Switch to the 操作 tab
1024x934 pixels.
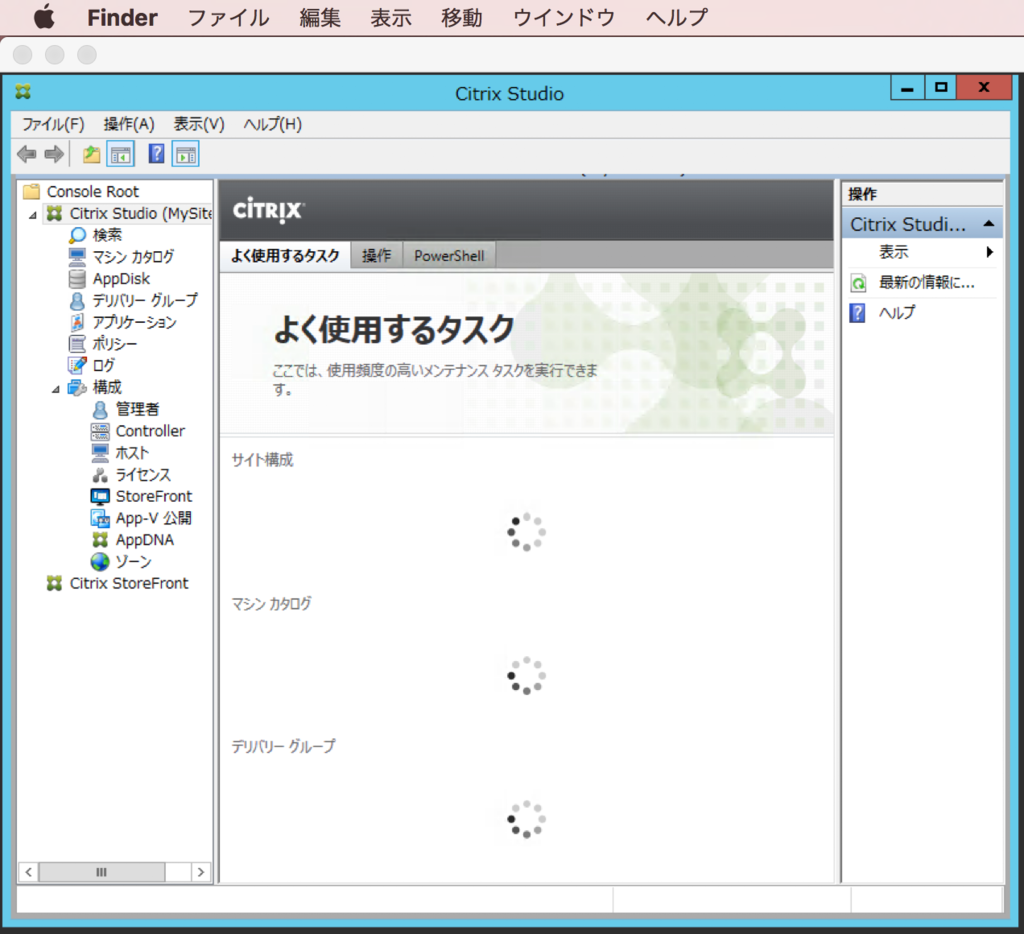376,255
